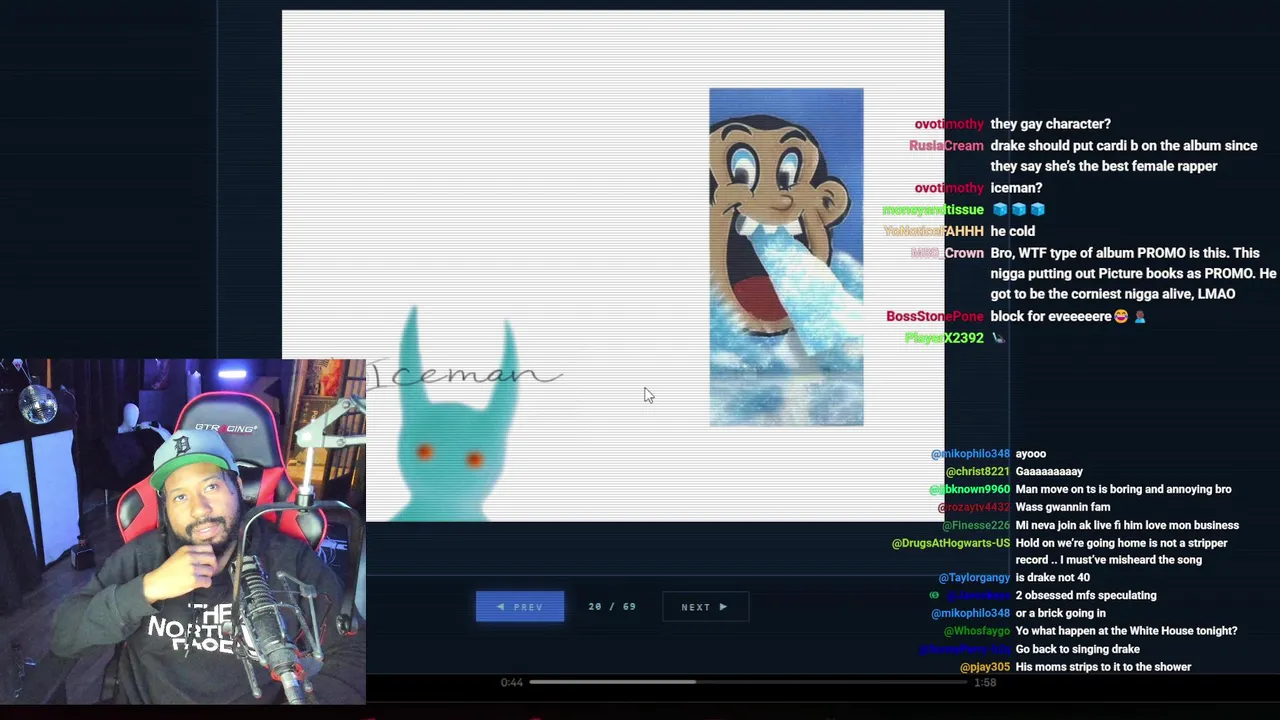
Task: Click the three ice cube emojis from moneyandtissue
Action: (1019, 209)
